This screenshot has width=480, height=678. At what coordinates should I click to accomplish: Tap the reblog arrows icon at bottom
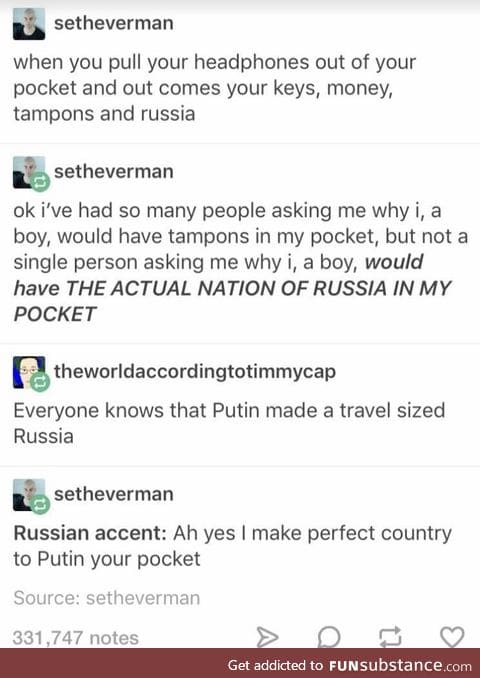coord(390,636)
